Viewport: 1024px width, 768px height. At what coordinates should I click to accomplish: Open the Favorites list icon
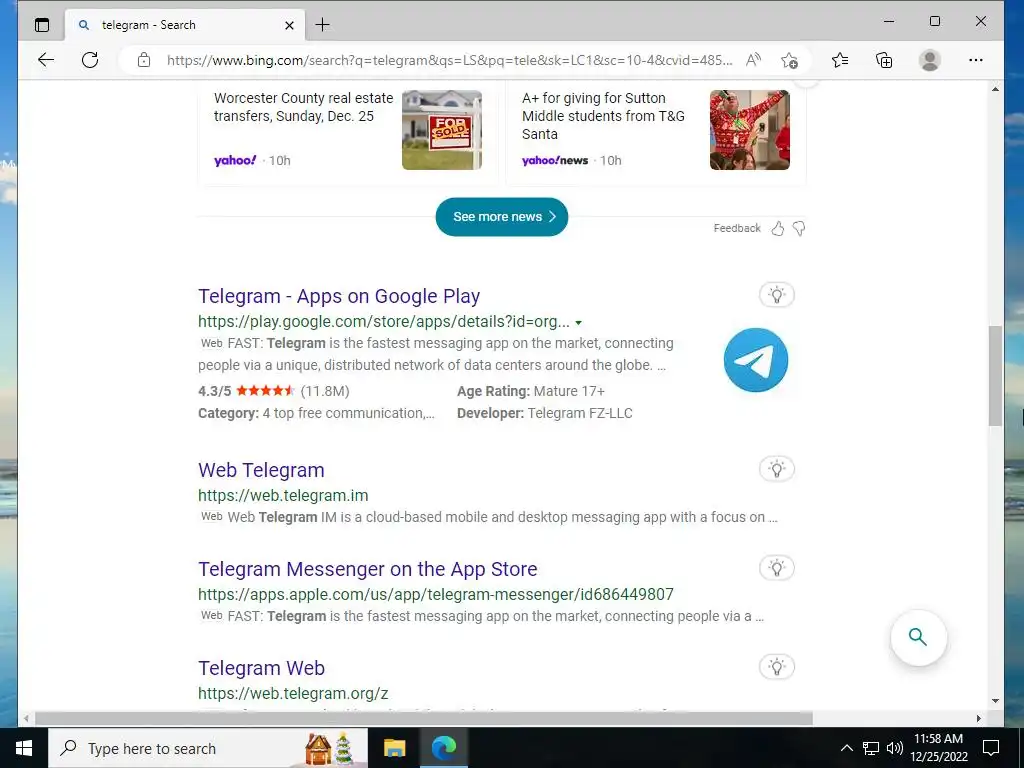[840, 60]
